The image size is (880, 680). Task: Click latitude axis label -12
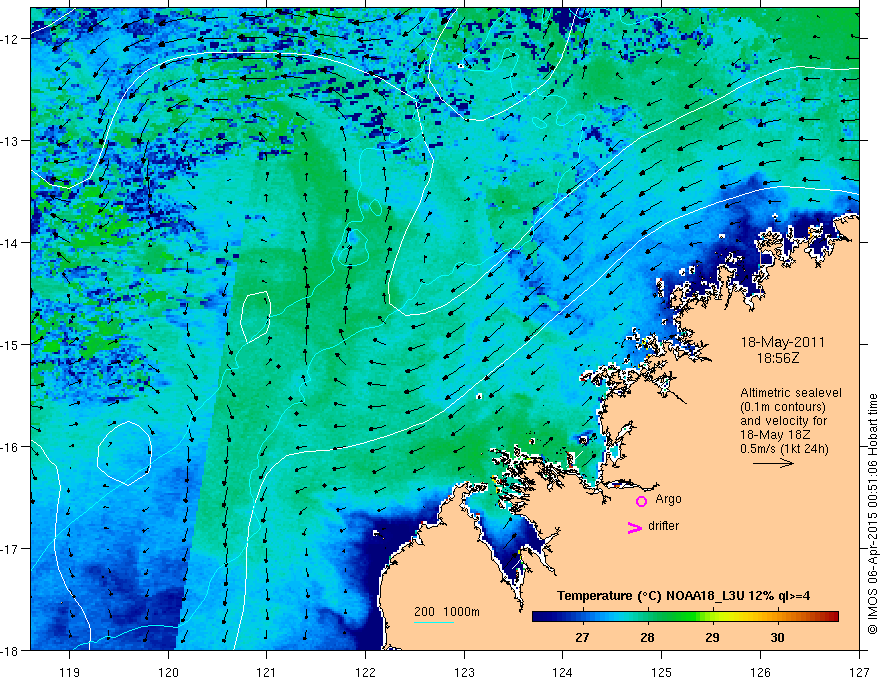(11, 39)
